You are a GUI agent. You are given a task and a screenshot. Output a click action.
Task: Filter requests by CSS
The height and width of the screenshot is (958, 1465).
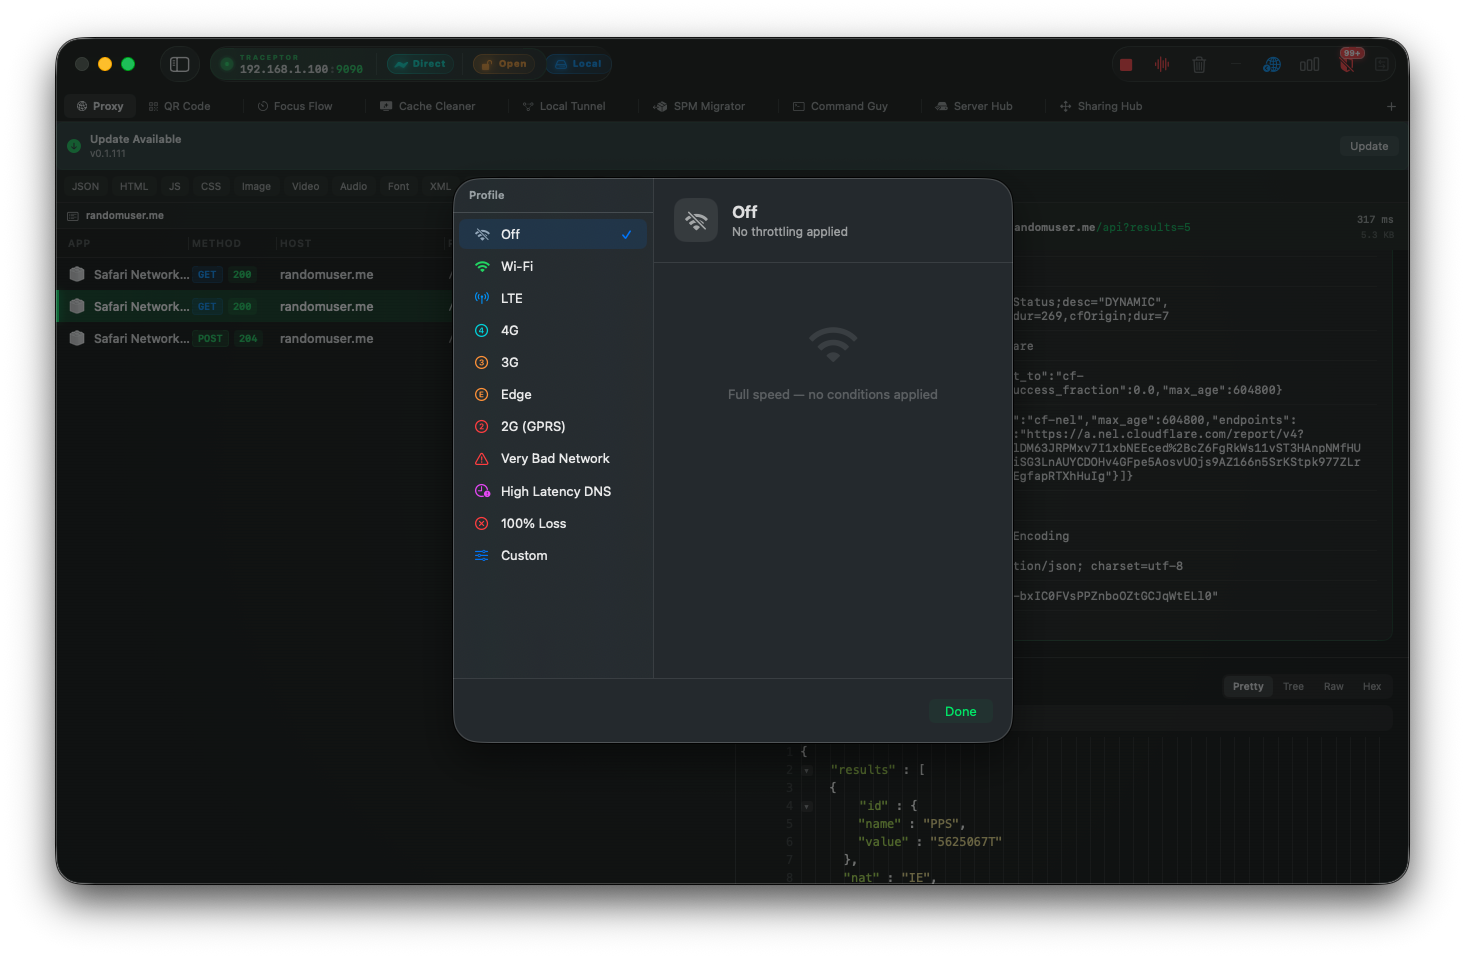pyautogui.click(x=211, y=186)
